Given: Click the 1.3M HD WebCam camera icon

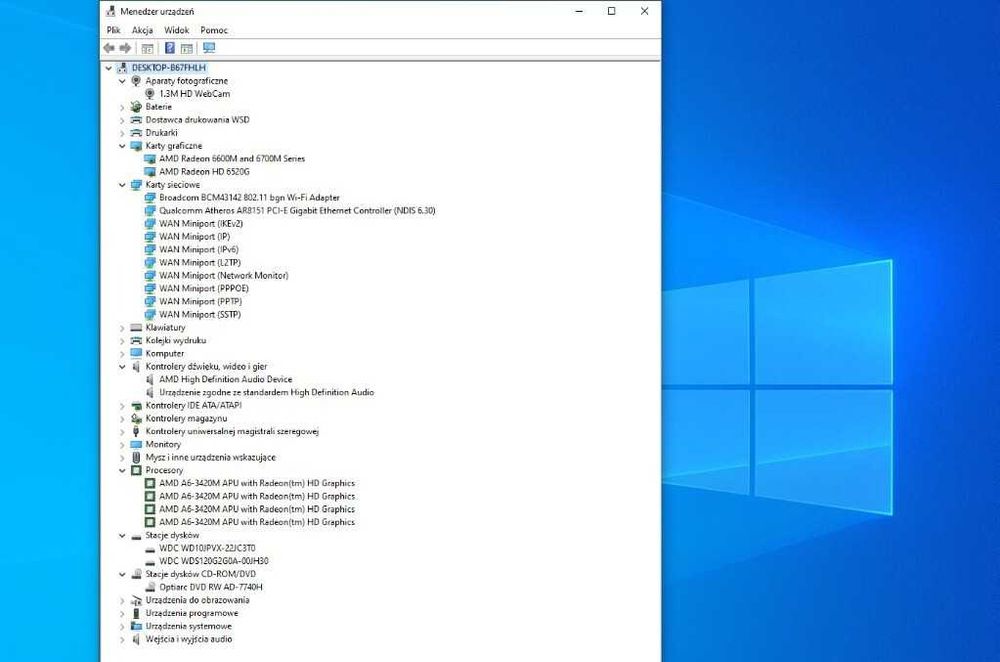Looking at the screenshot, I should coord(150,94).
